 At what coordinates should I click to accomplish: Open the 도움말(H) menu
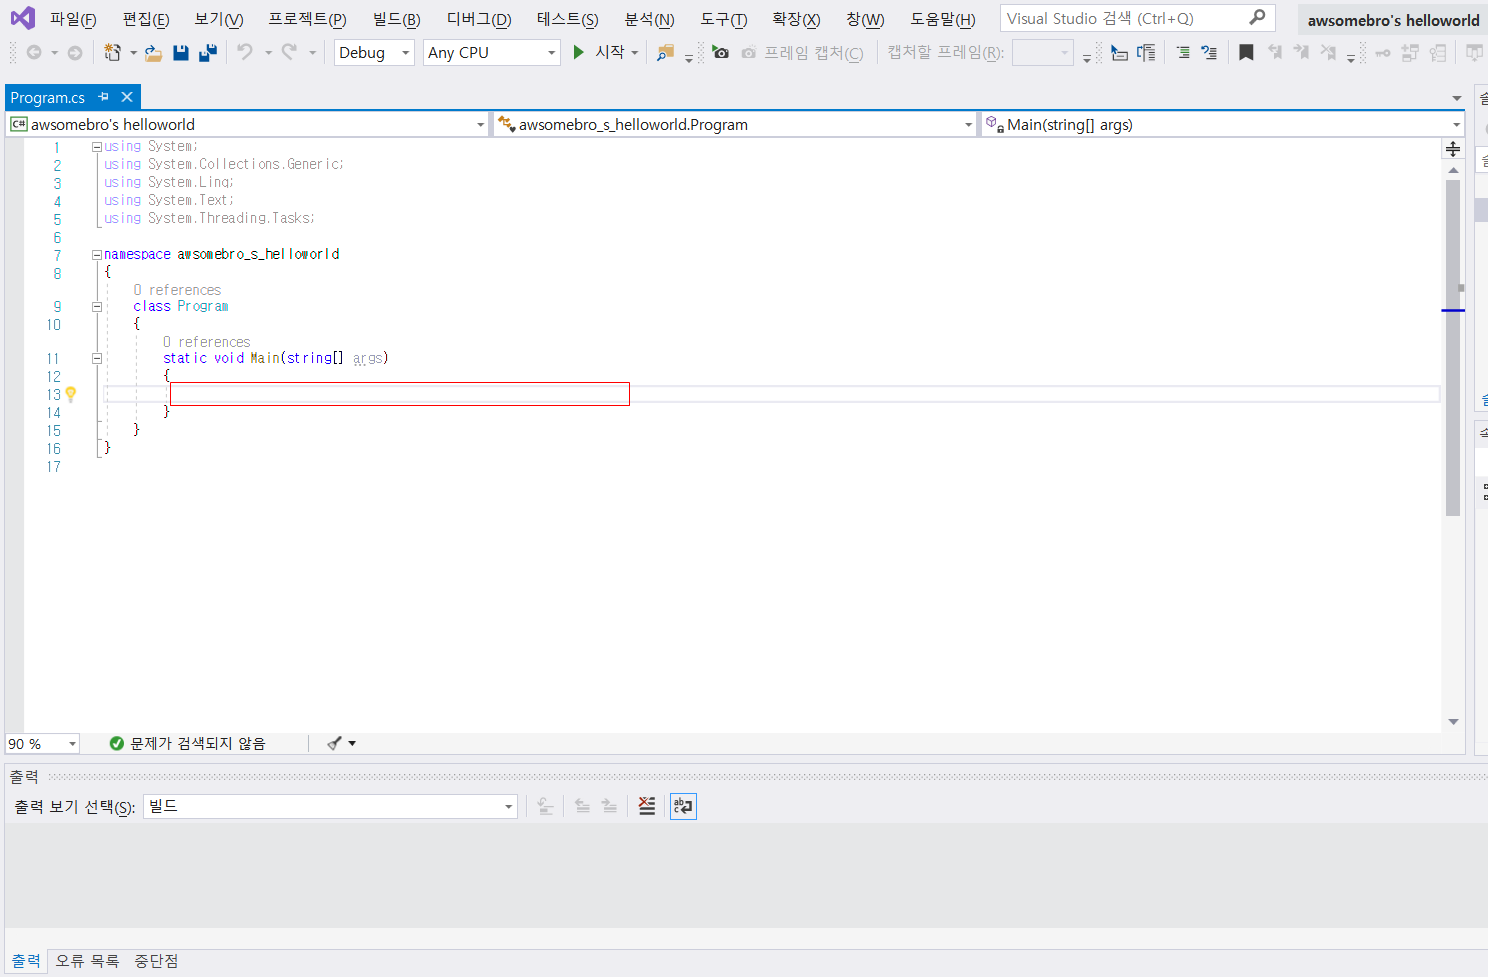pos(942,19)
